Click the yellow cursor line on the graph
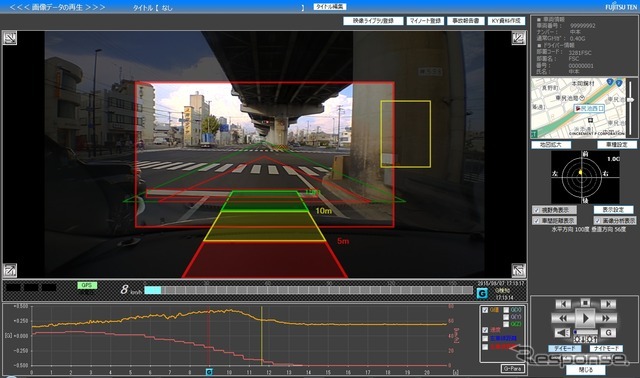 (x=262, y=336)
